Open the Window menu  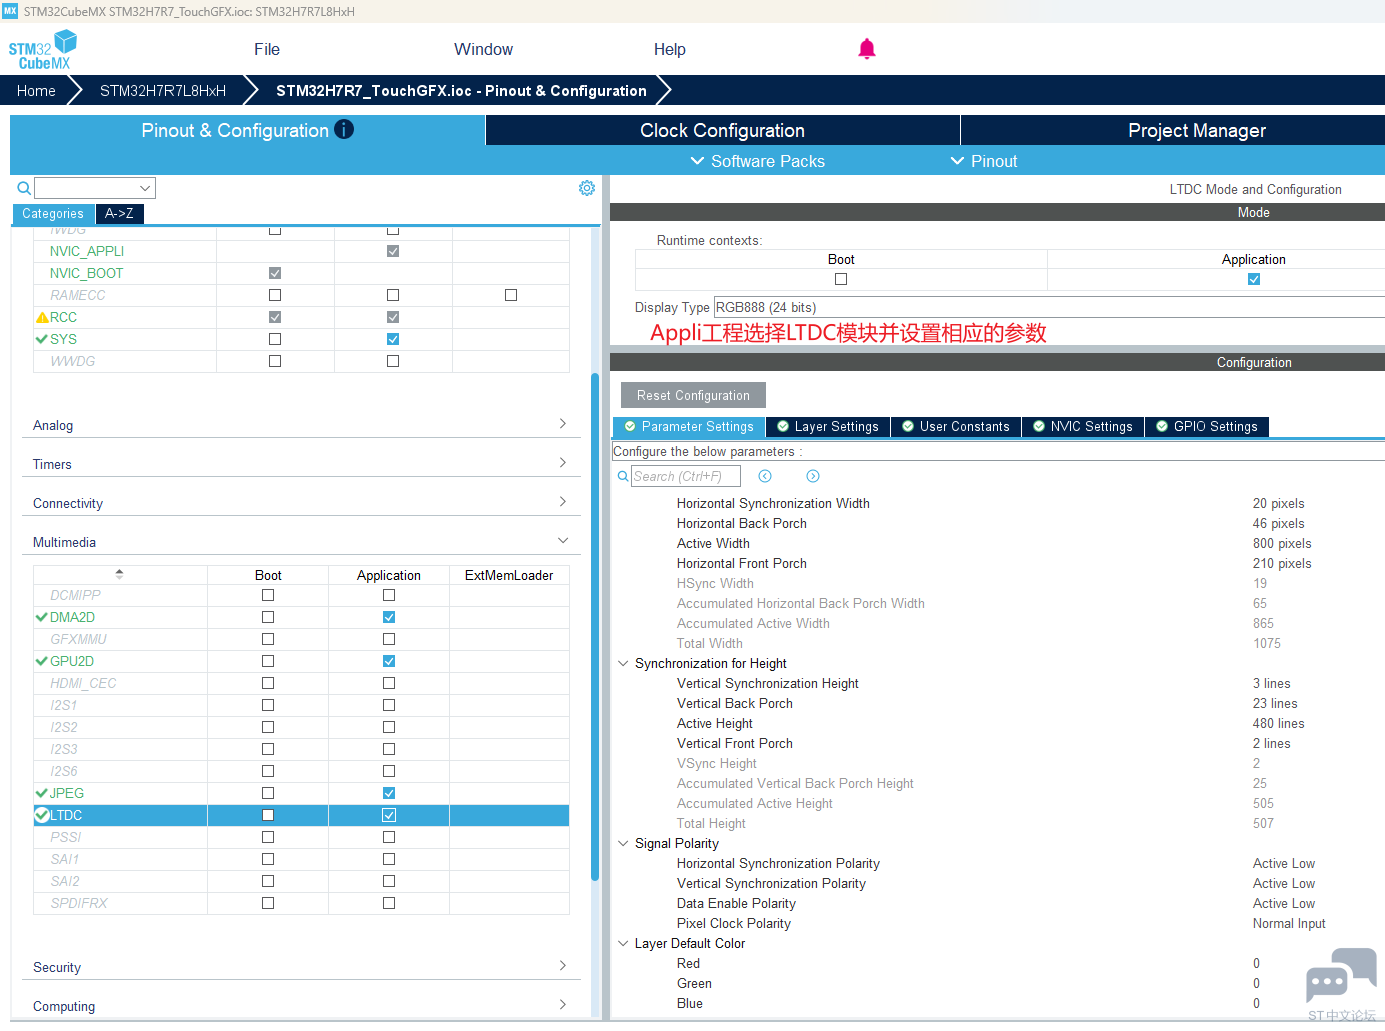[483, 49]
